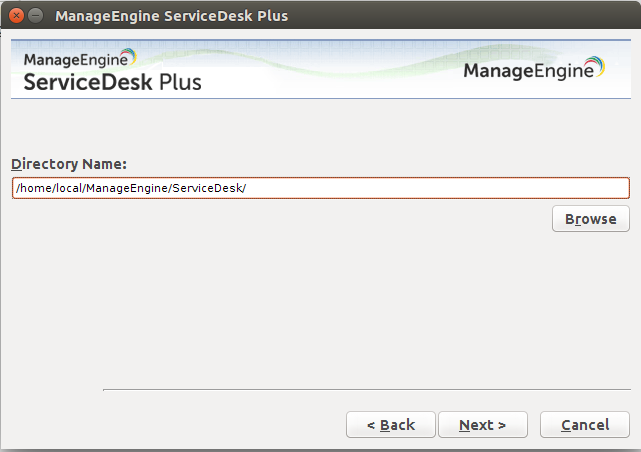The image size is (641, 452).
Task: Click the end of the /home/local/ManageEngine/ServiceDesk/ path text
Action: (x=246, y=188)
